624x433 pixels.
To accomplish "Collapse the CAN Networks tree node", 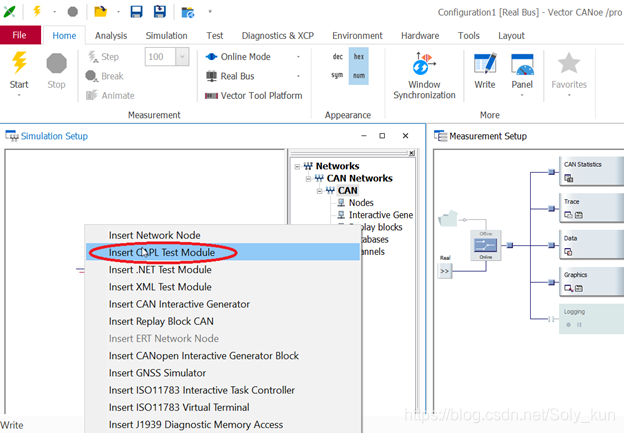I will [x=308, y=179].
